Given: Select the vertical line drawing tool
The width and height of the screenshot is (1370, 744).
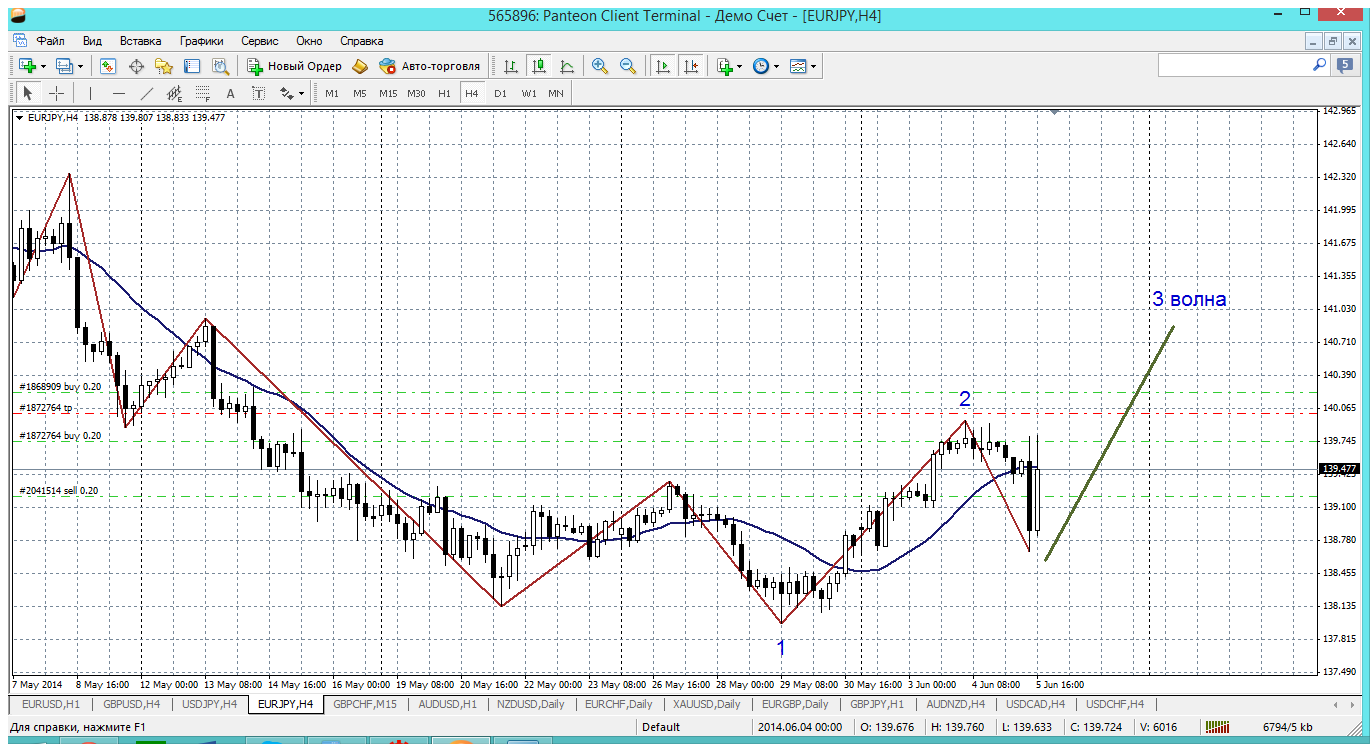Looking at the screenshot, I should 90,93.
